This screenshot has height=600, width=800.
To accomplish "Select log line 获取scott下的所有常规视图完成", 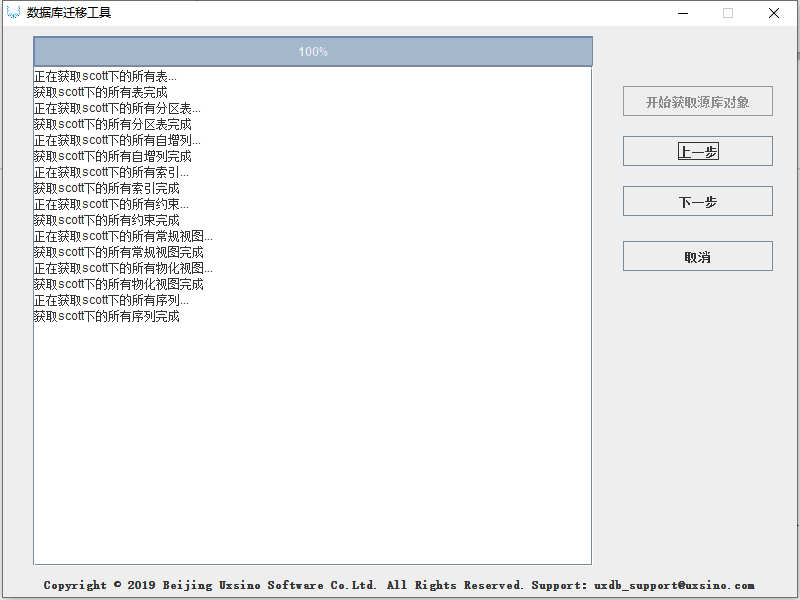I will pyautogui.click(x=119, y=252).
